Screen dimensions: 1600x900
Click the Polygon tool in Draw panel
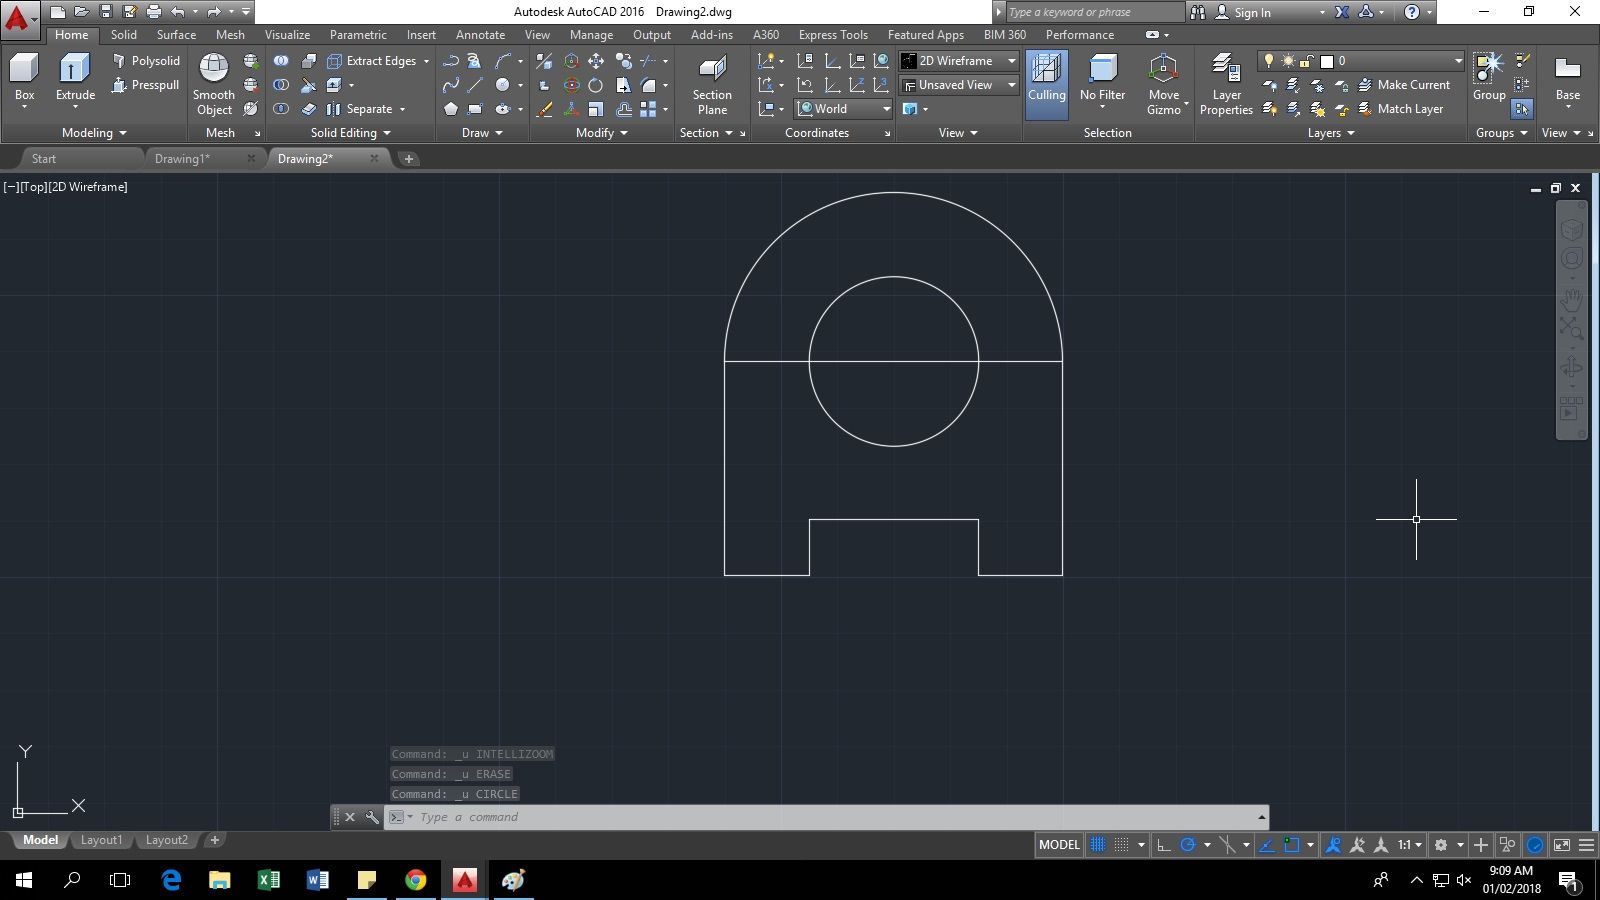click(451, 109)
